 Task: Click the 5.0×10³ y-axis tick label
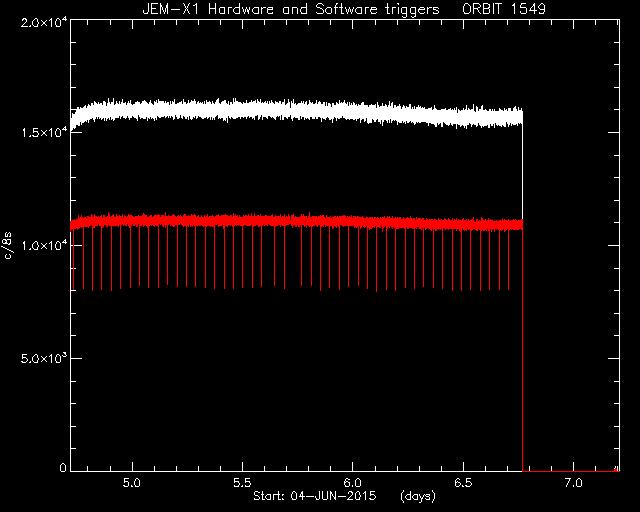(44, 358)
